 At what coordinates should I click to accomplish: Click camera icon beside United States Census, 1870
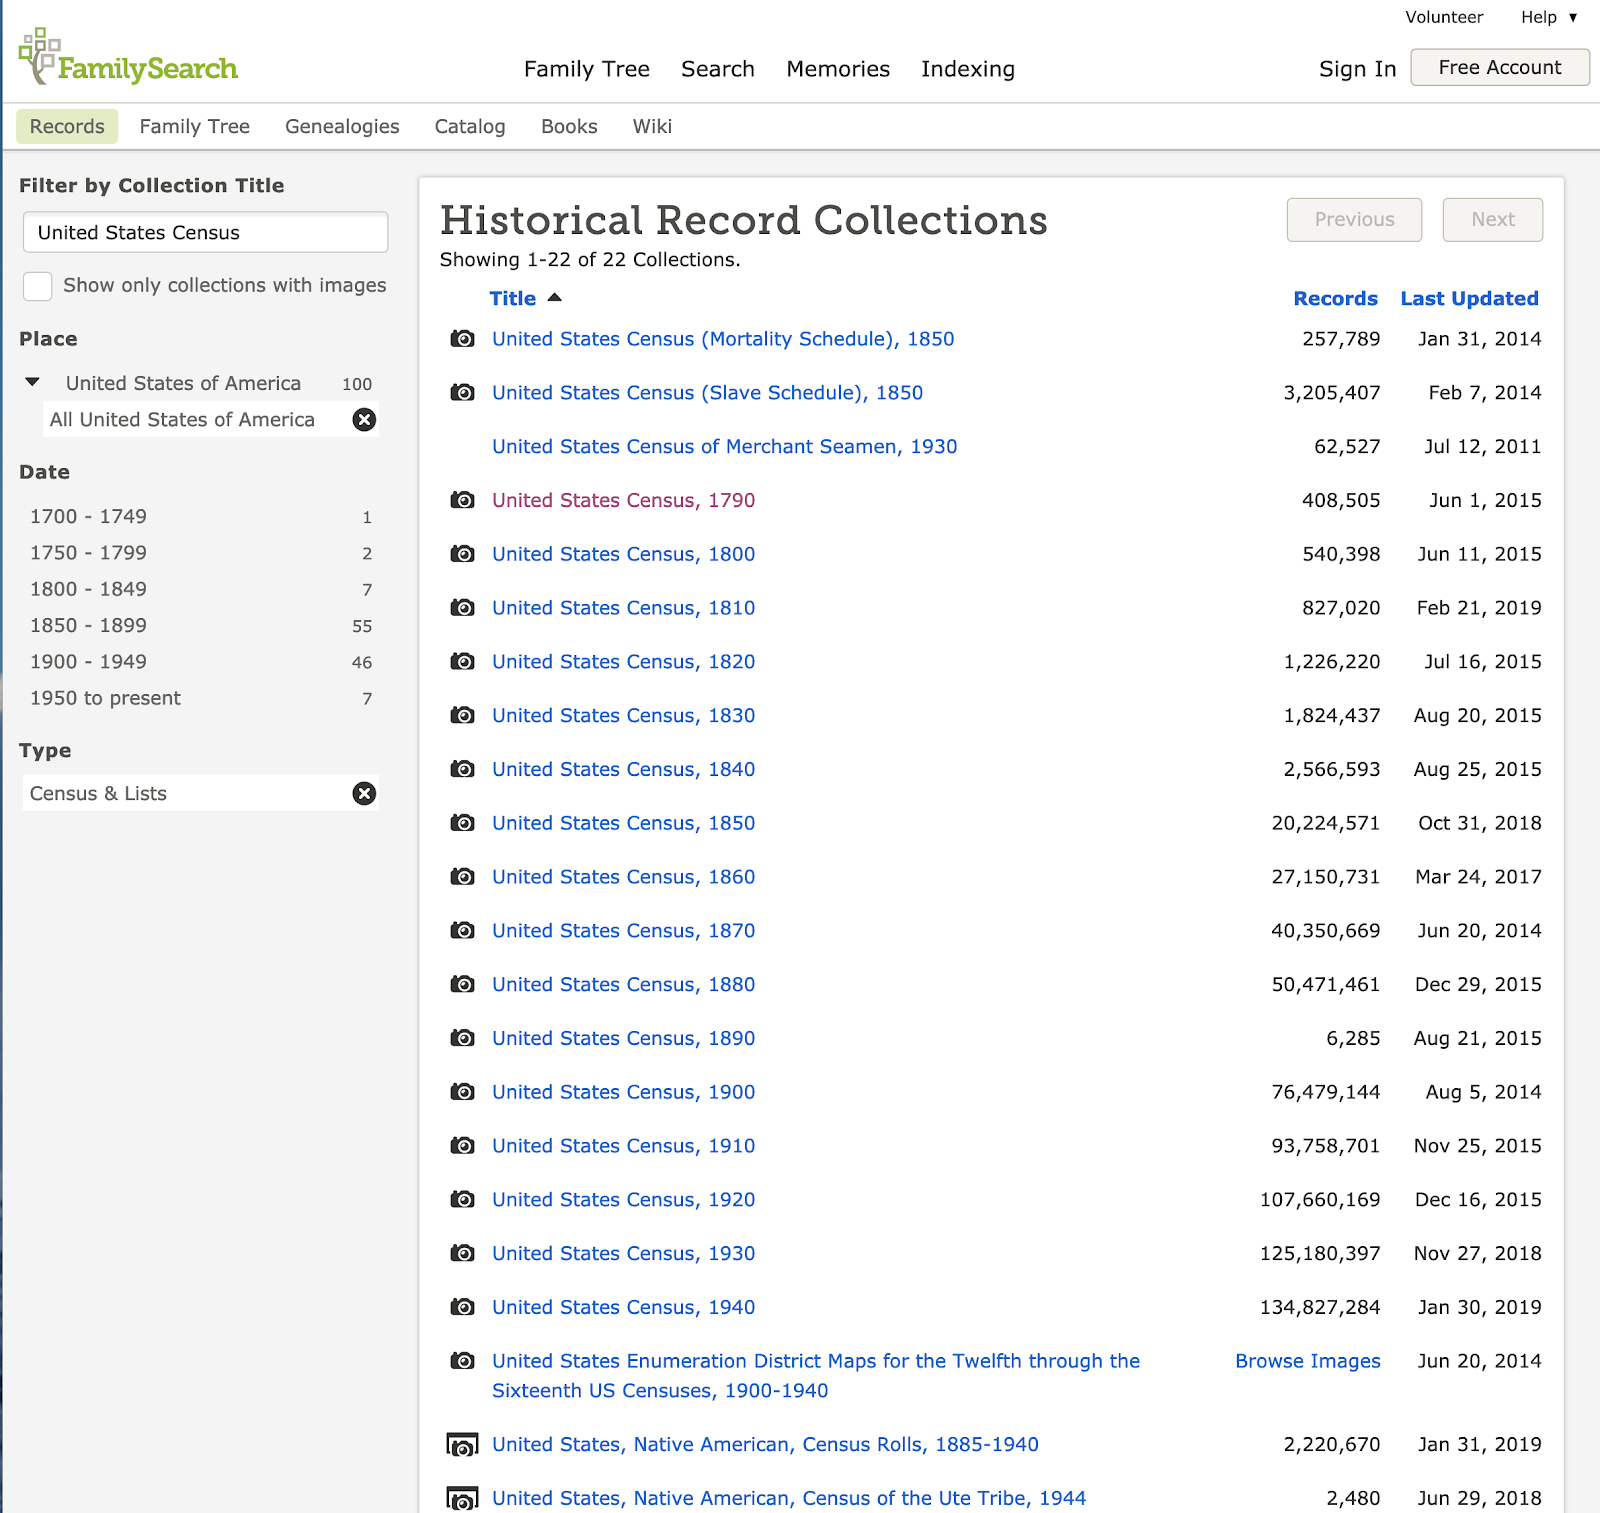pyautogui.click(x=462, y=931)
